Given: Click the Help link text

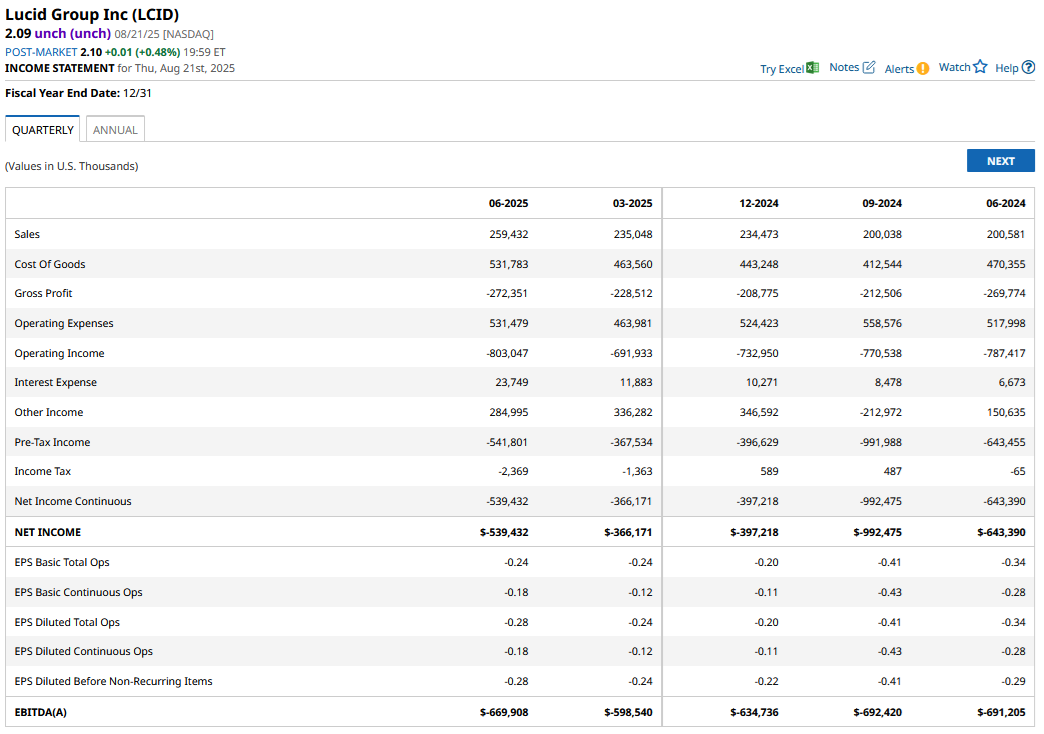Looking at the screenshot, I should click(x=1007, y=68).
